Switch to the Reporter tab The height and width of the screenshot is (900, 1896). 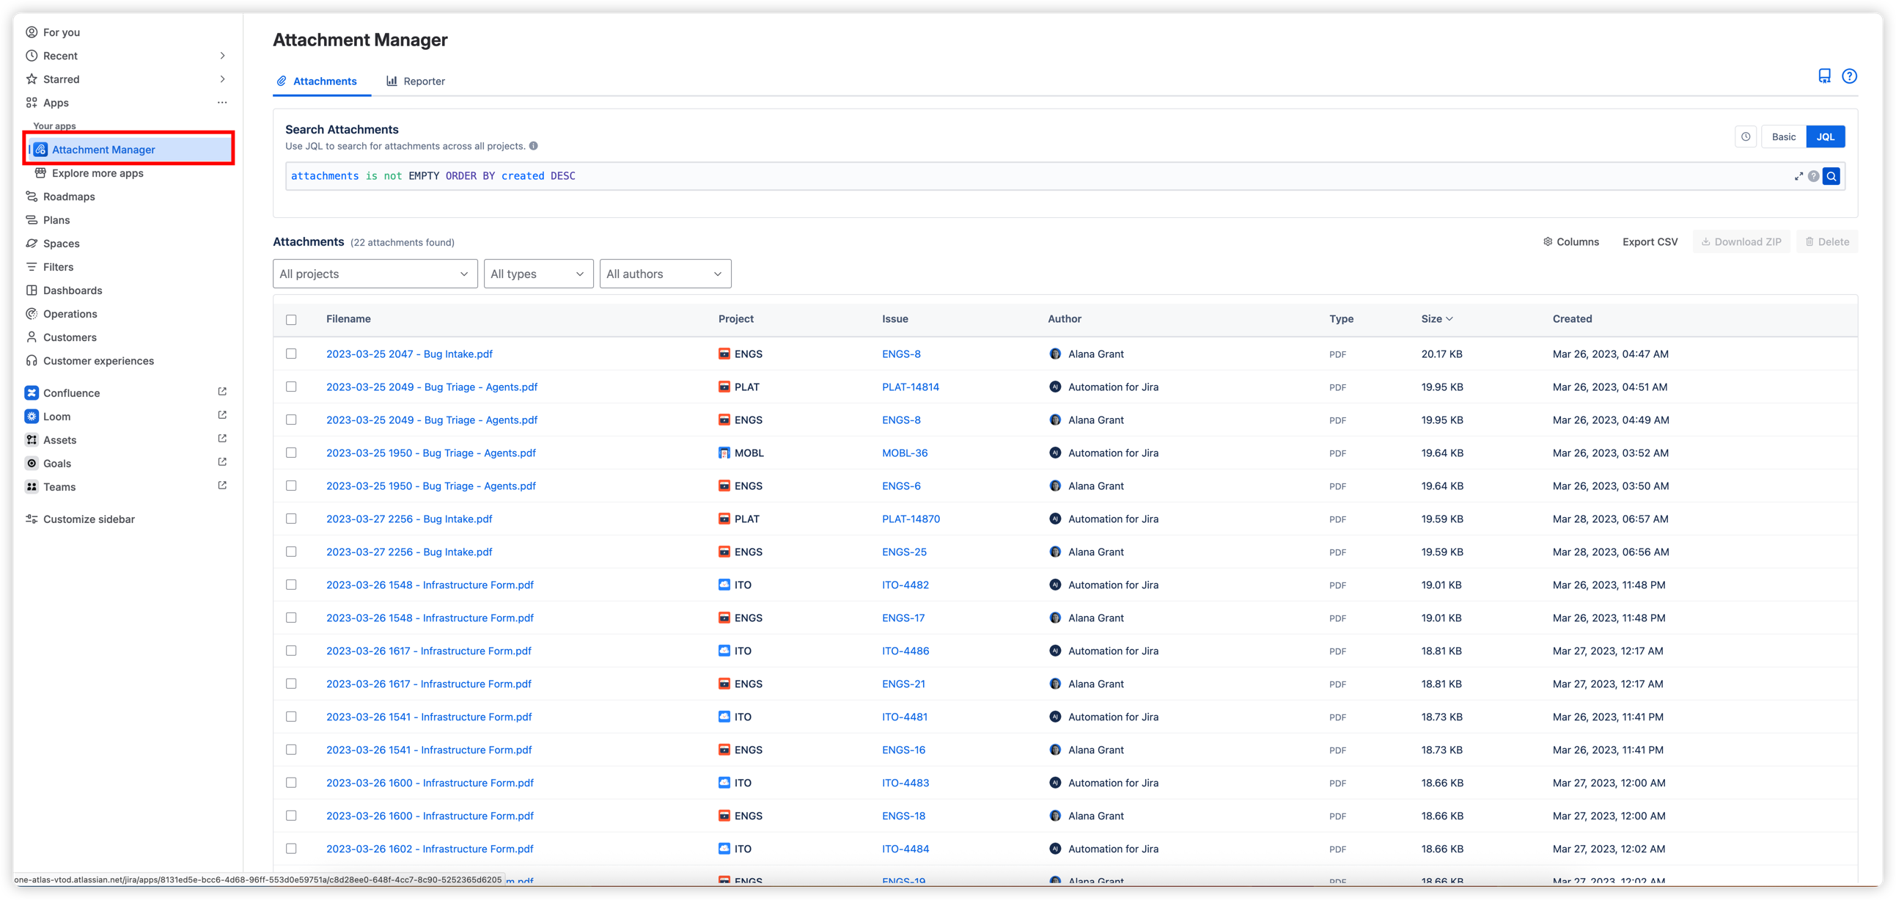(x=416, y=81)
